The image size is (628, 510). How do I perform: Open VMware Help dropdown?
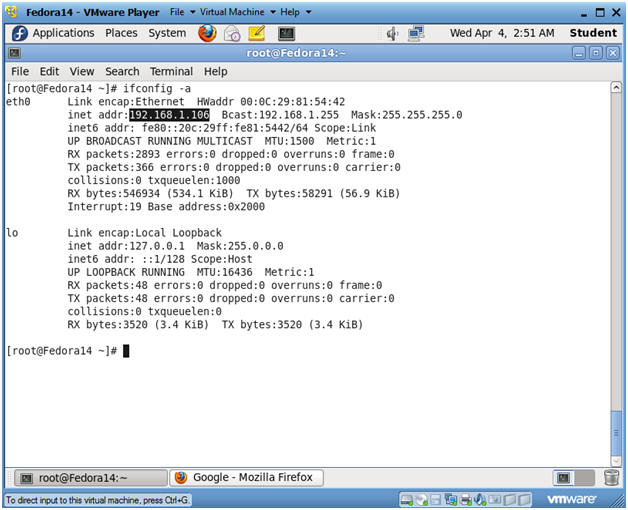pyautogui.click(x=296, y=12)
